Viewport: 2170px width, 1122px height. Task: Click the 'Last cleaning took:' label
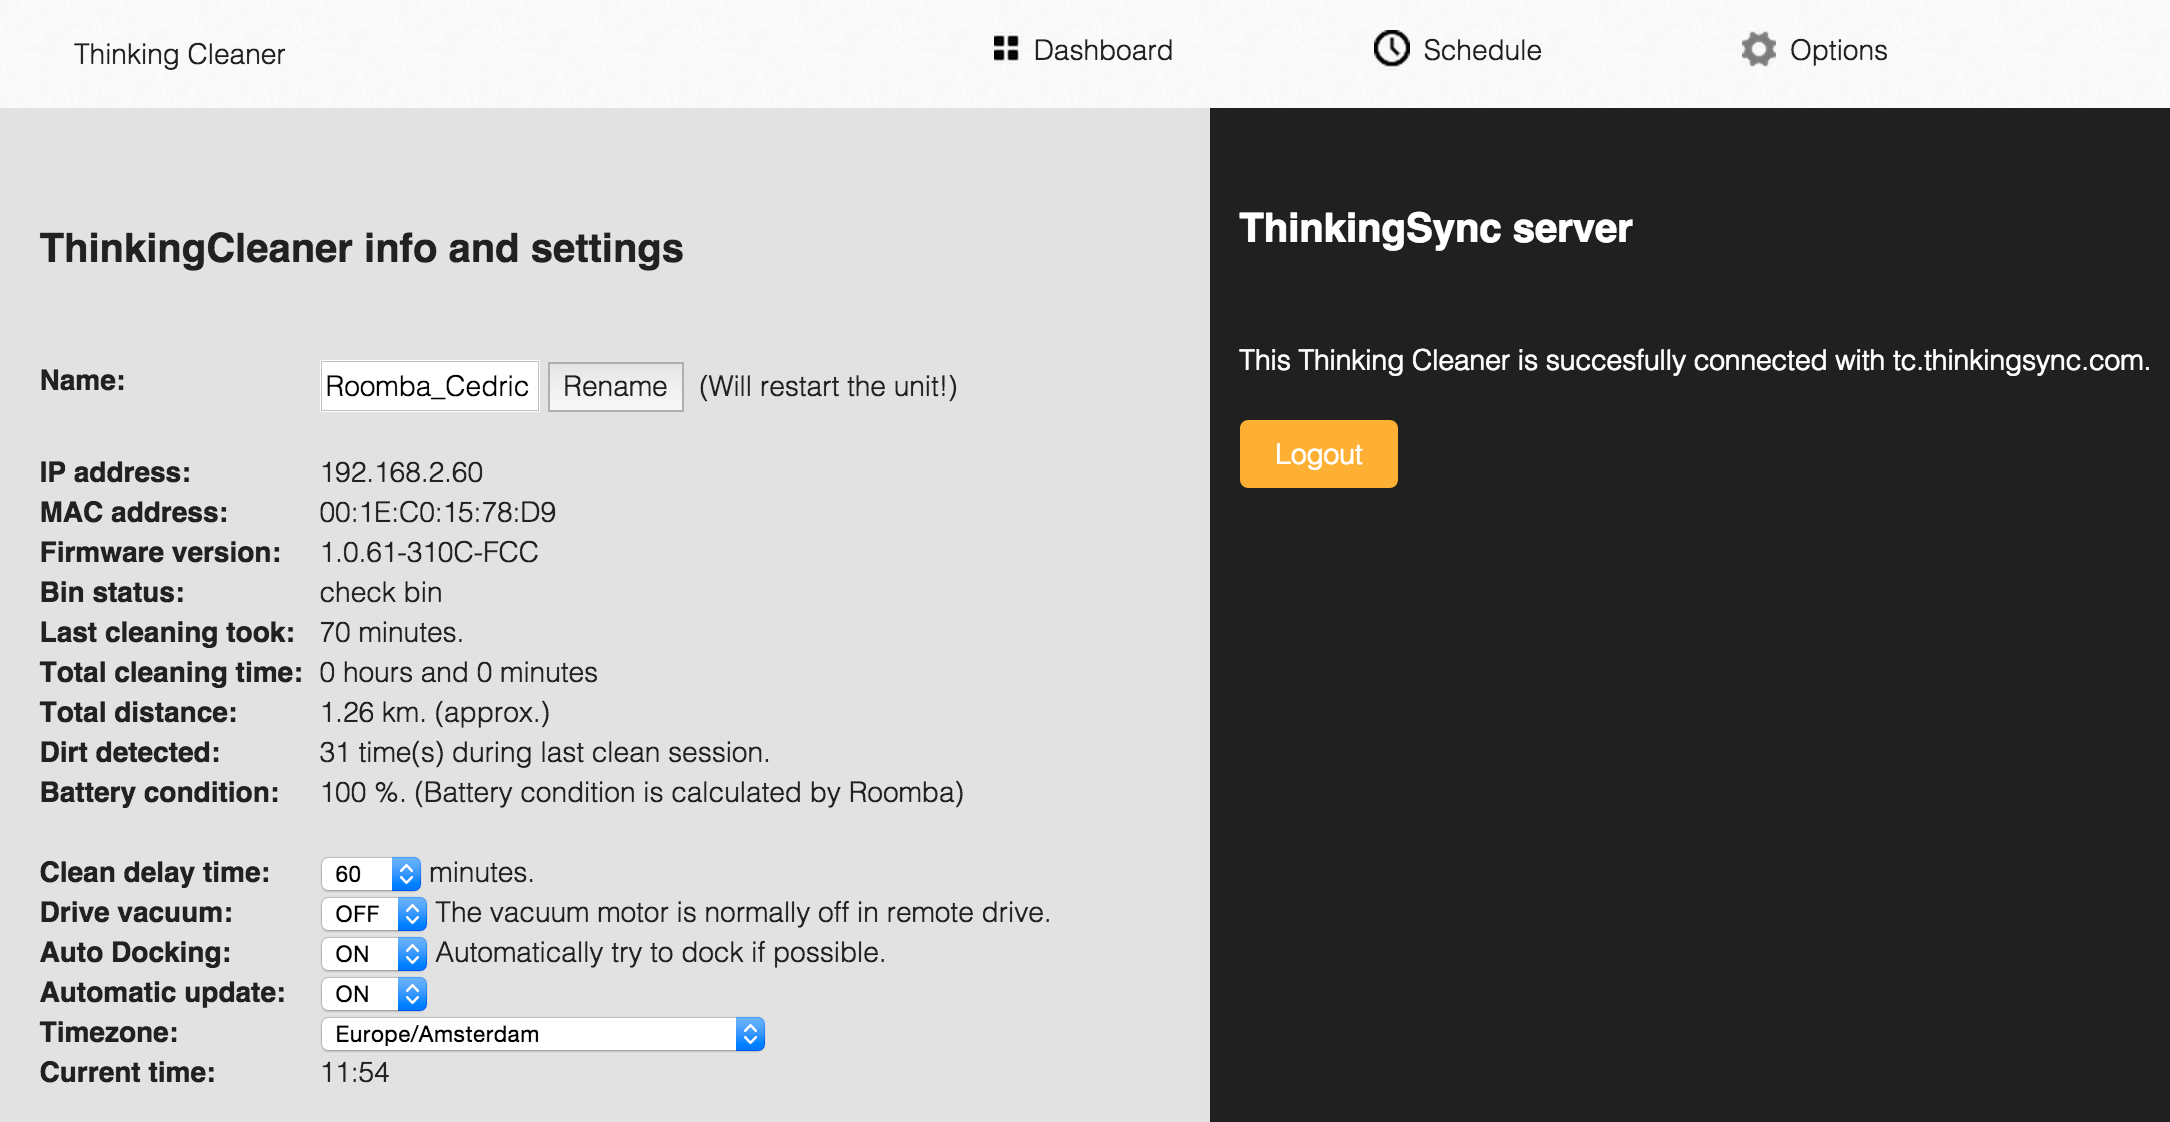(x=168, y=632)
